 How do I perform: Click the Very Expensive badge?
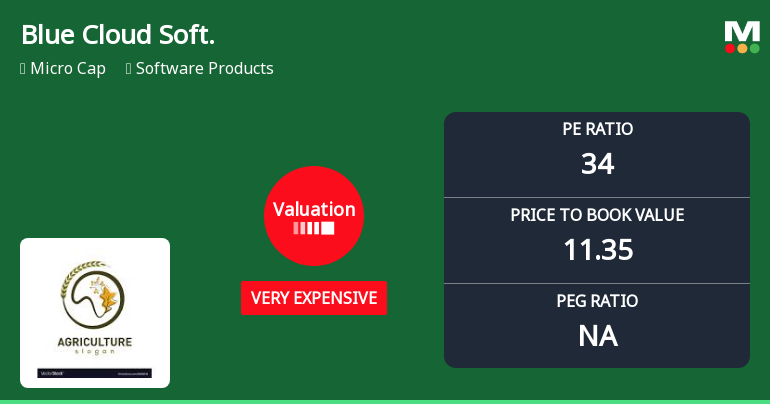(314, 298)
